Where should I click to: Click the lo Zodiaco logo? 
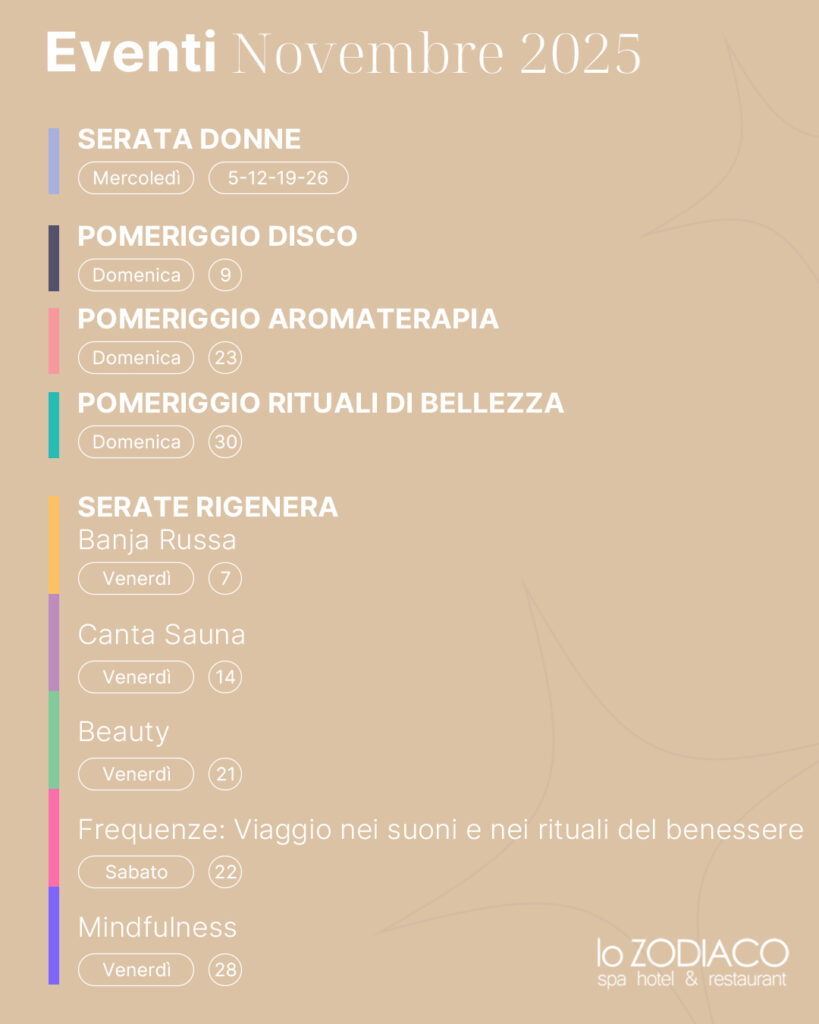coord(691,962)
